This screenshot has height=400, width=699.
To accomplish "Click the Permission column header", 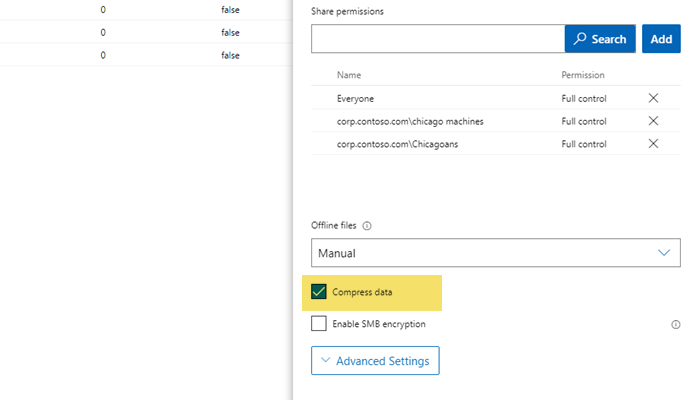I will coord(583,75).
